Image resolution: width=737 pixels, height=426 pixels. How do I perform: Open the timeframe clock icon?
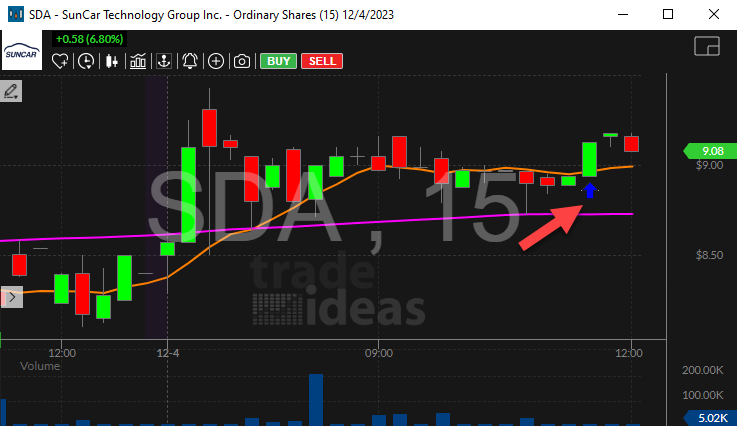86,61
